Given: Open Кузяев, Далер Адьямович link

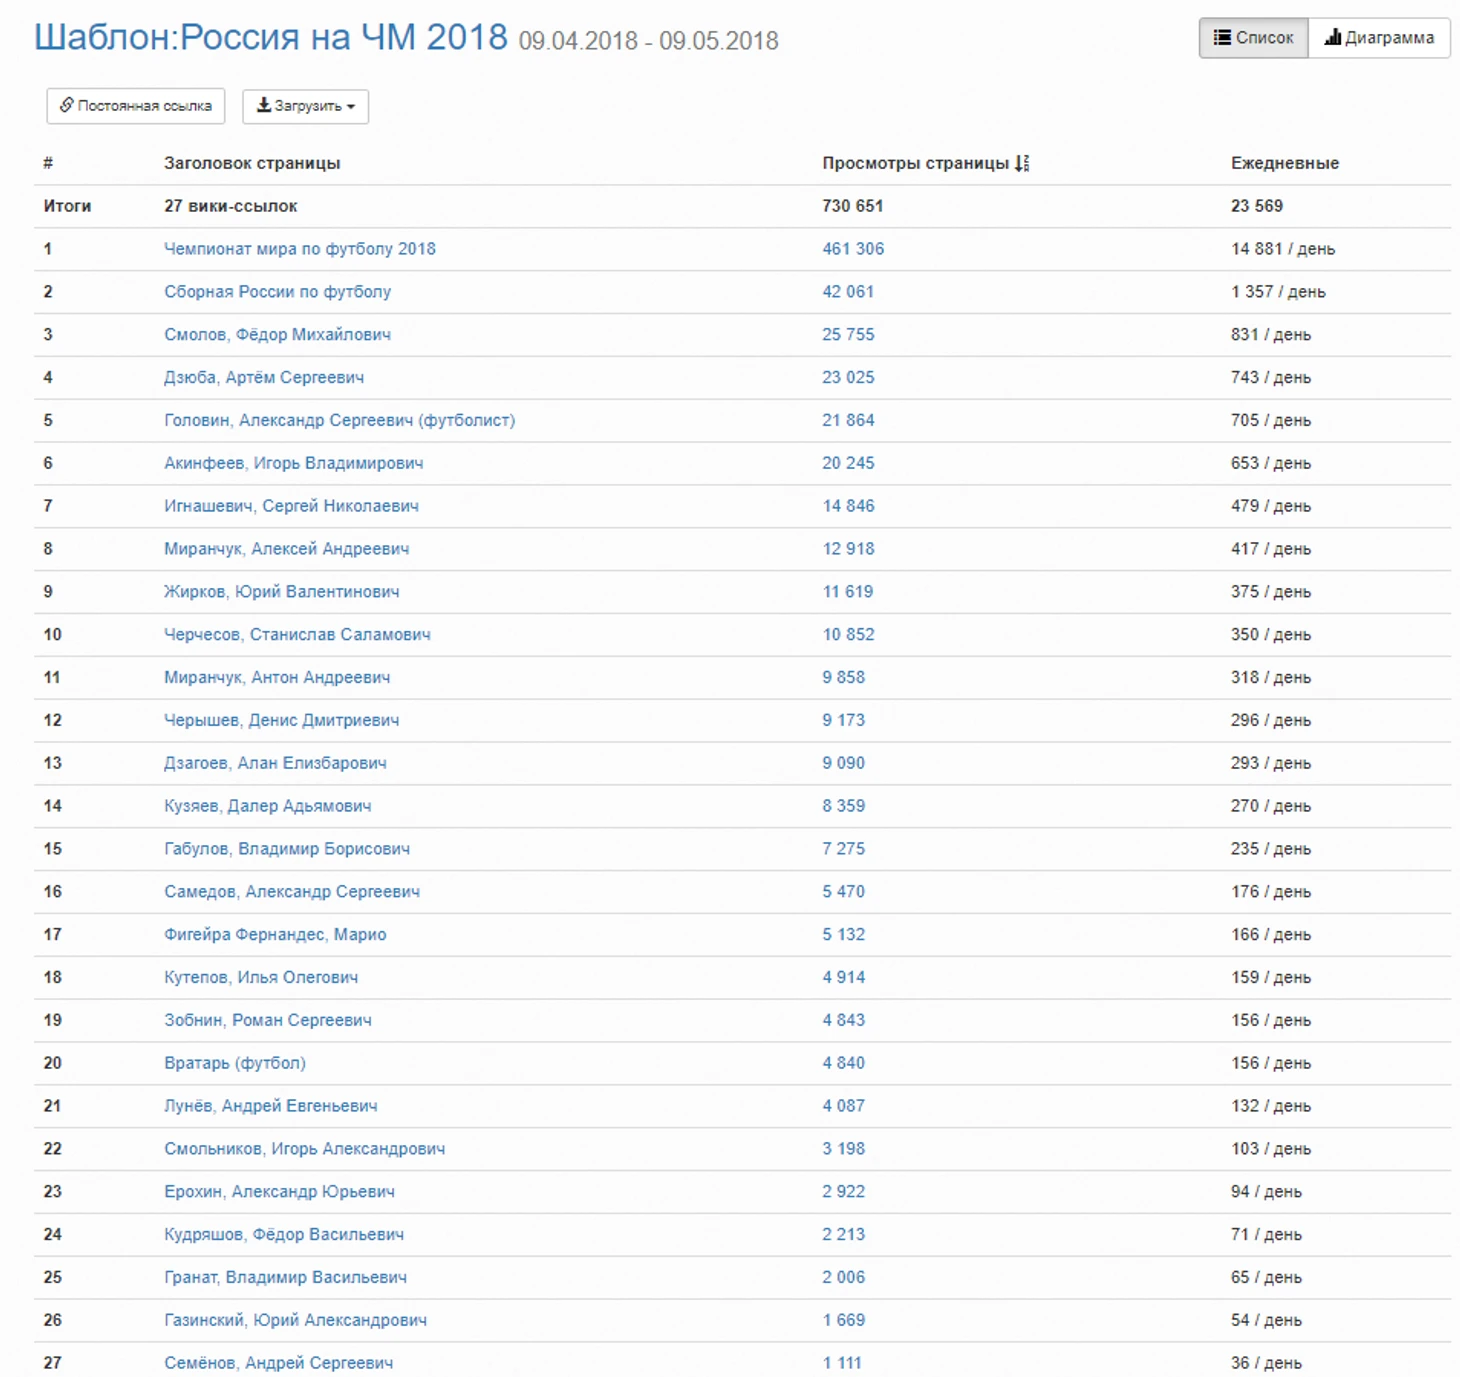Looking at the screenshot, I should tap(267, 806).
